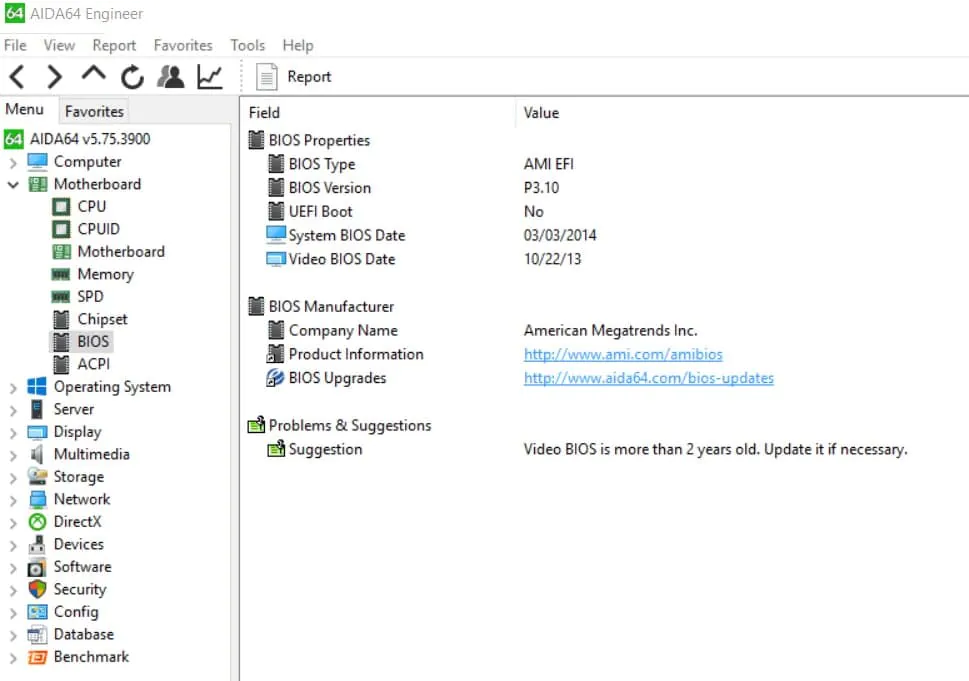Refresh the page using the circular arrow icon
The height and width of the screenshot is (681, 969).
coord(132,77)
